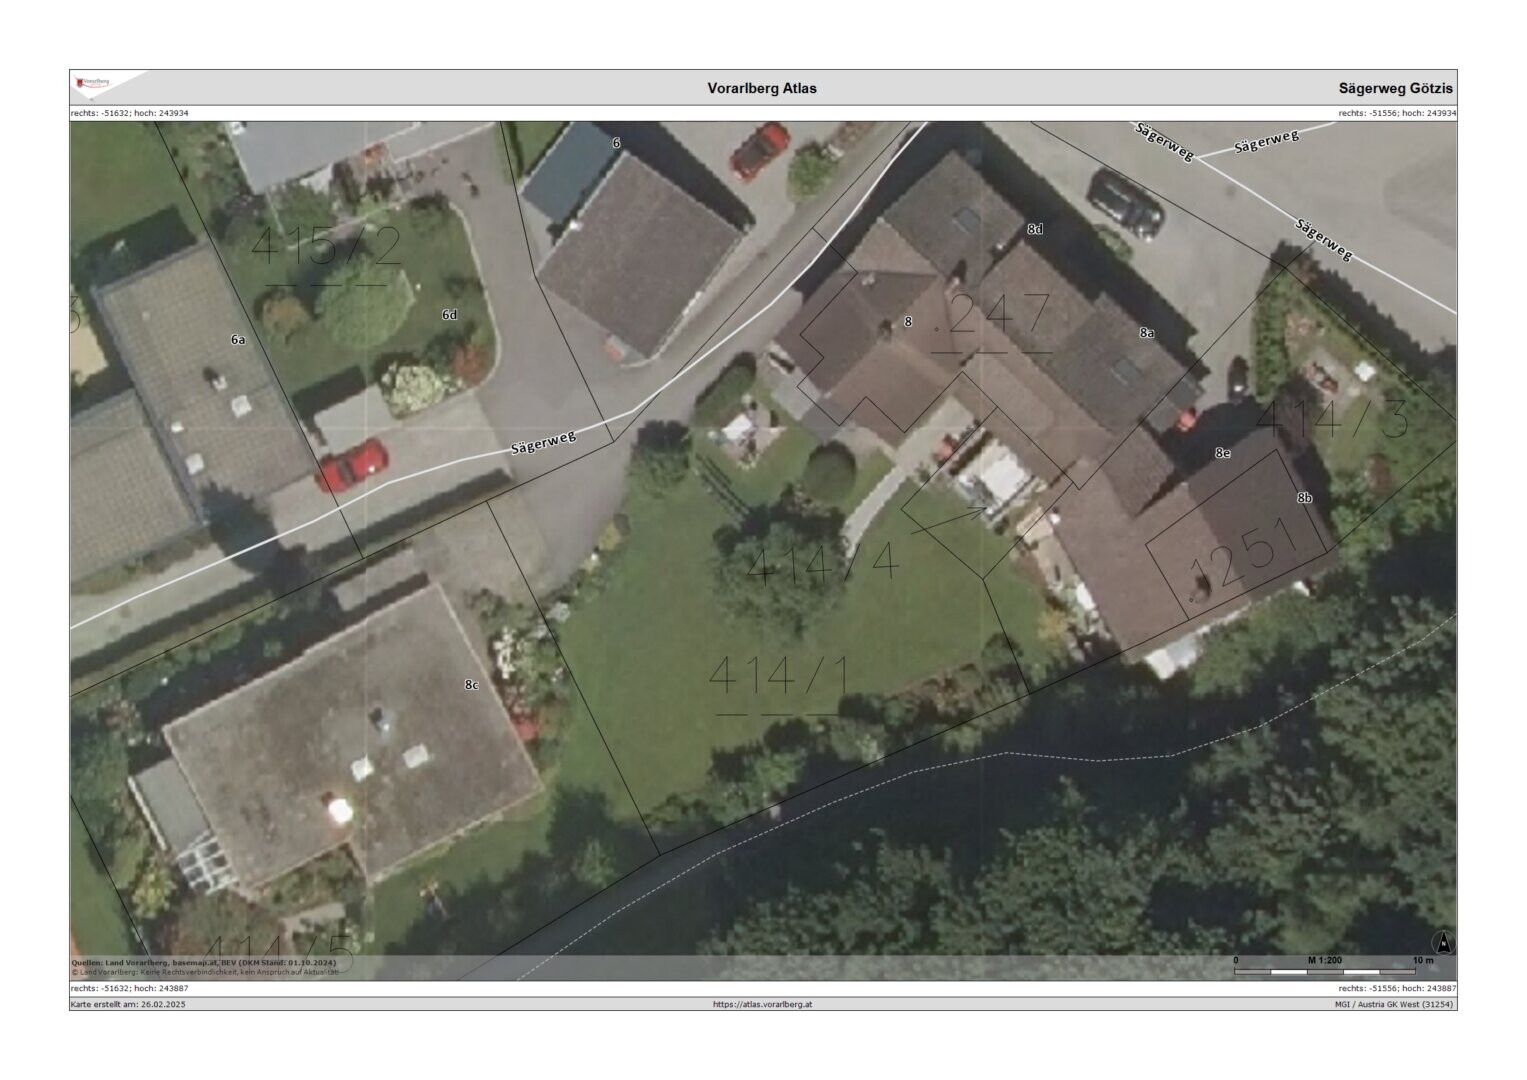Click the white parasol beside building 8c
This screenshot has width=1527, height=1080.
point(339,810)
